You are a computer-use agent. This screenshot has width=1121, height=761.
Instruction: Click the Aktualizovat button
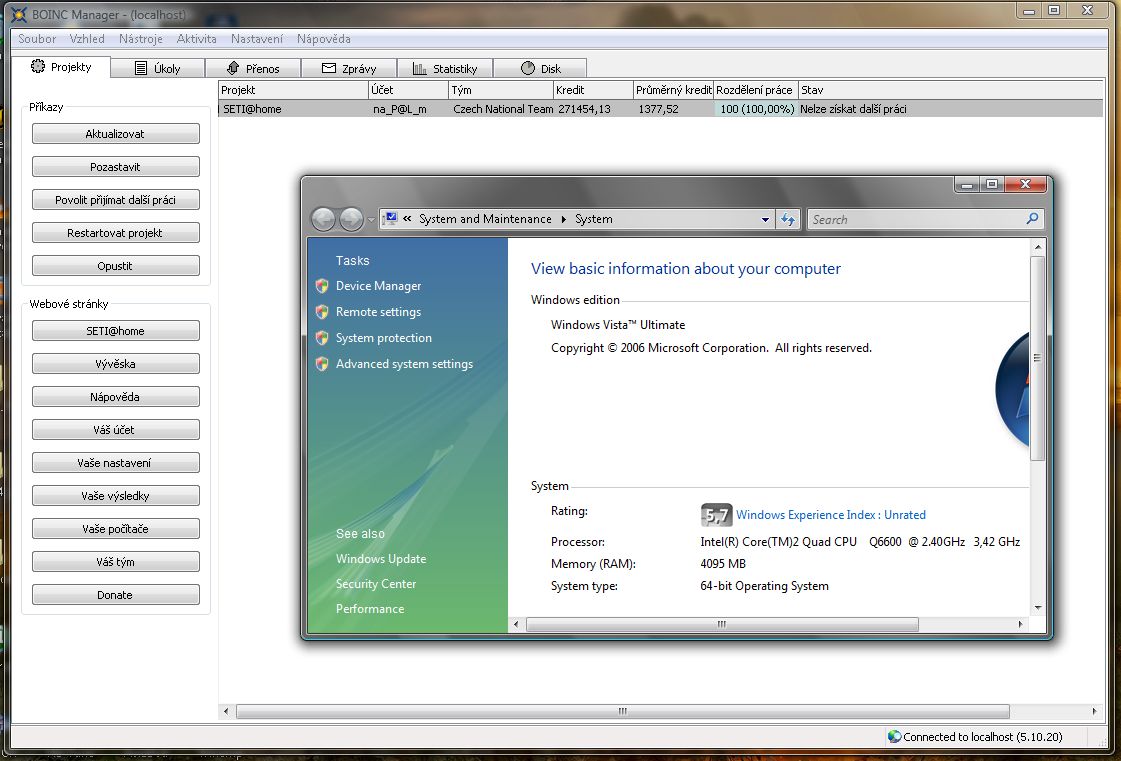pos(115,134)
